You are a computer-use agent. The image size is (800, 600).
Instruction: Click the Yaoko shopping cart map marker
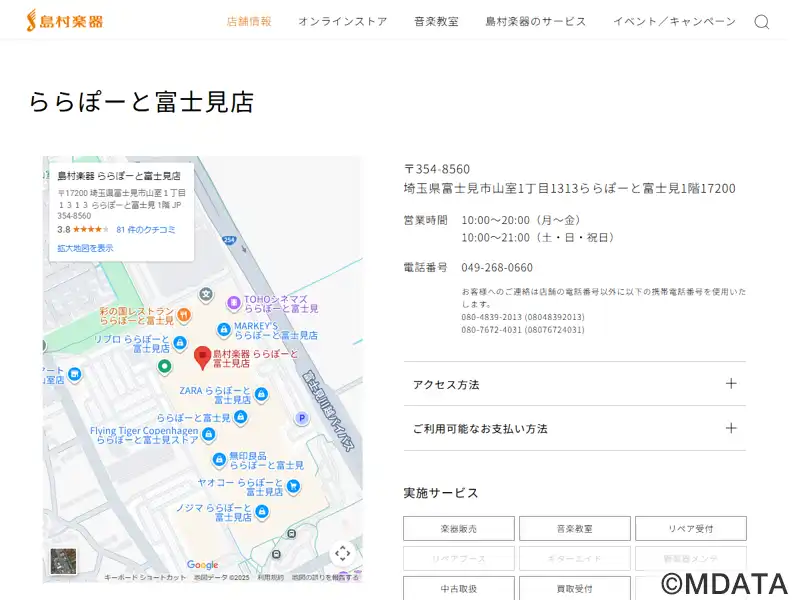293,487
